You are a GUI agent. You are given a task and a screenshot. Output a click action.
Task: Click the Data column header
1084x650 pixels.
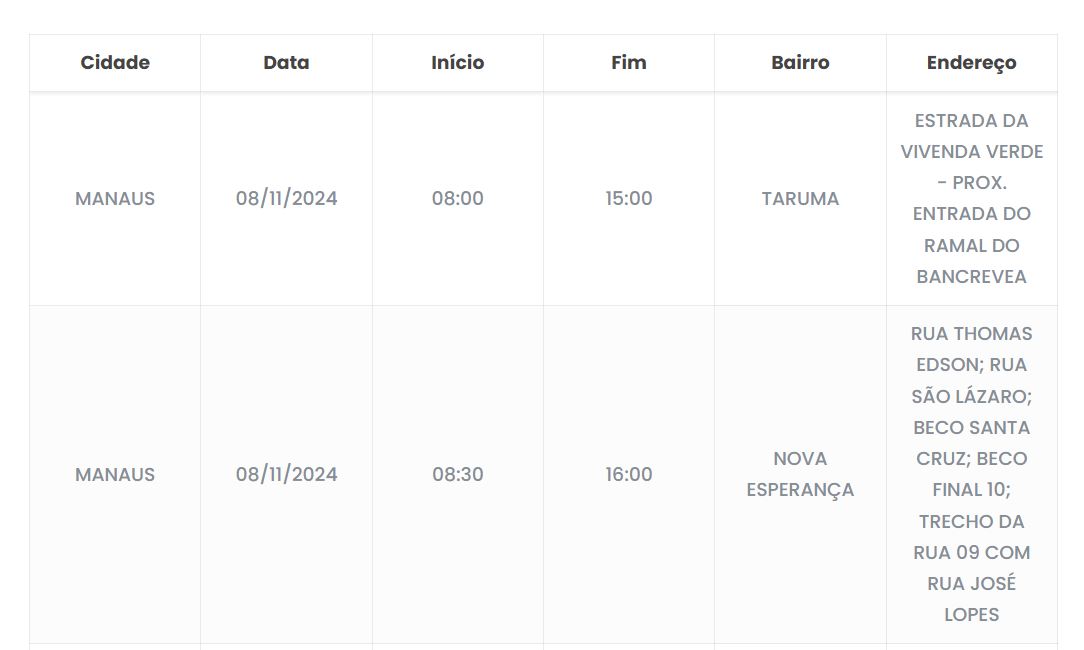click(x=286, y=62)
